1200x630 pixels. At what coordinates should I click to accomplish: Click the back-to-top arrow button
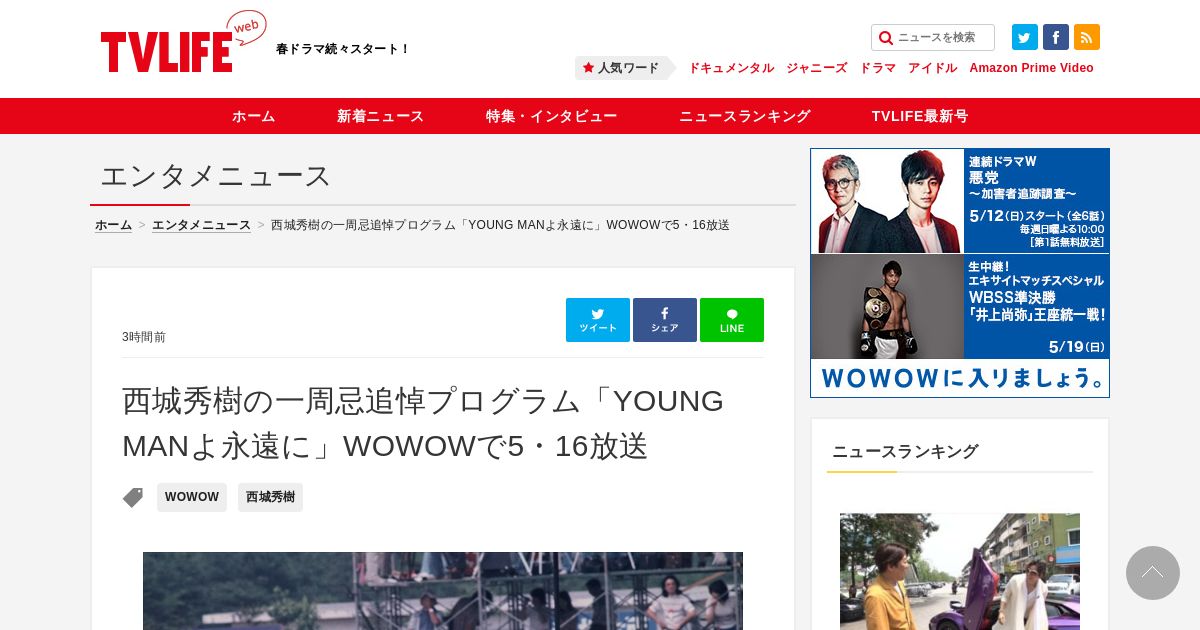[x=1153, y=573]
